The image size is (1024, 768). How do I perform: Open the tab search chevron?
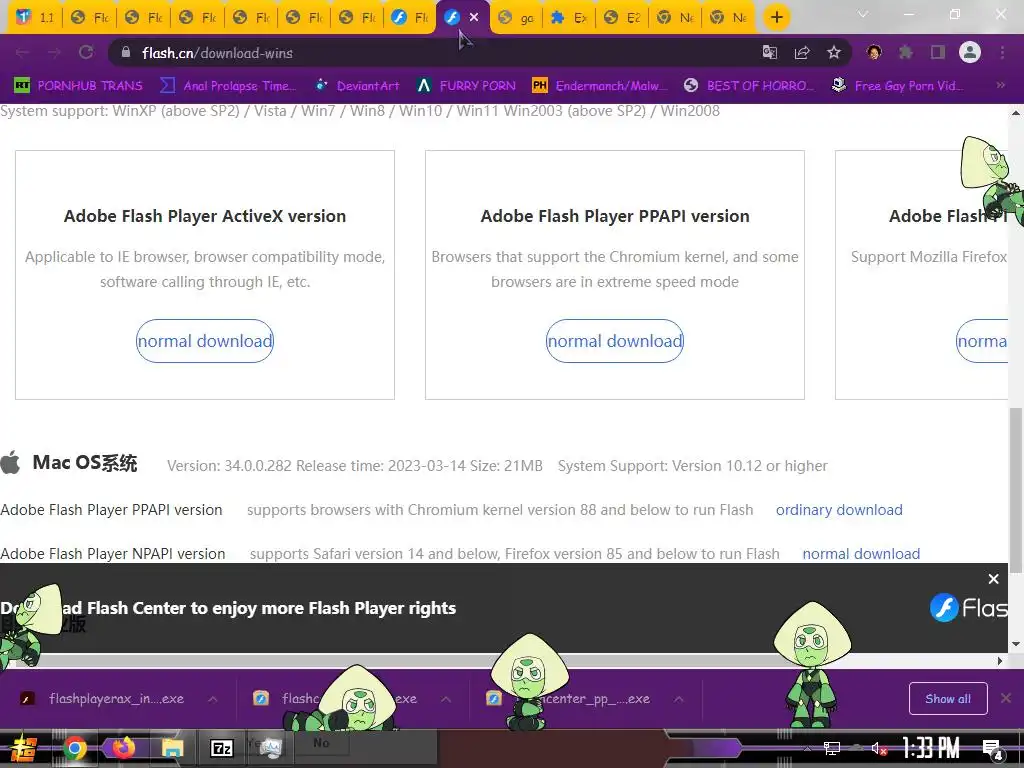pyautogui.click(x=863, y=14)
